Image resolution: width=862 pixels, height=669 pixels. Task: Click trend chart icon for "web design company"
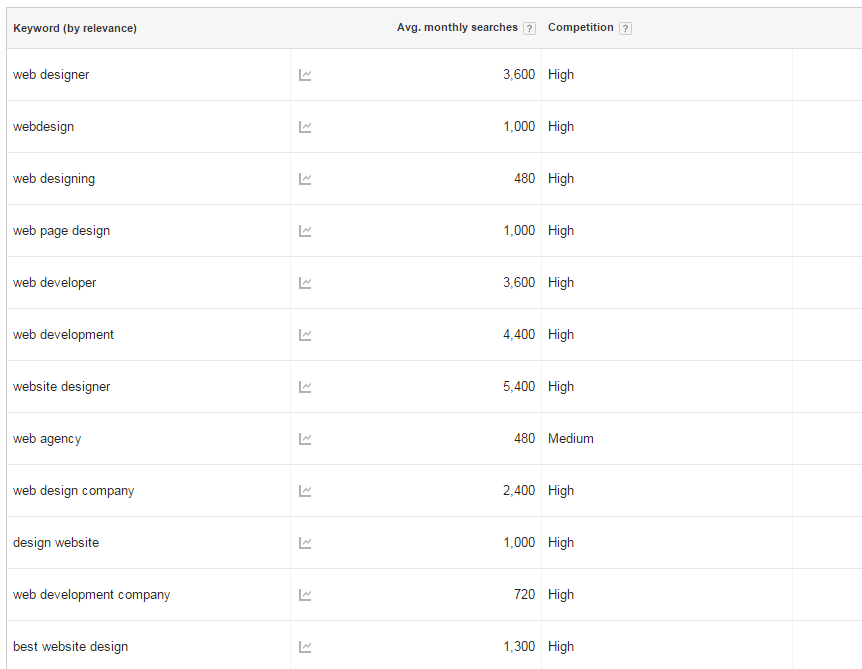(304, 490)
